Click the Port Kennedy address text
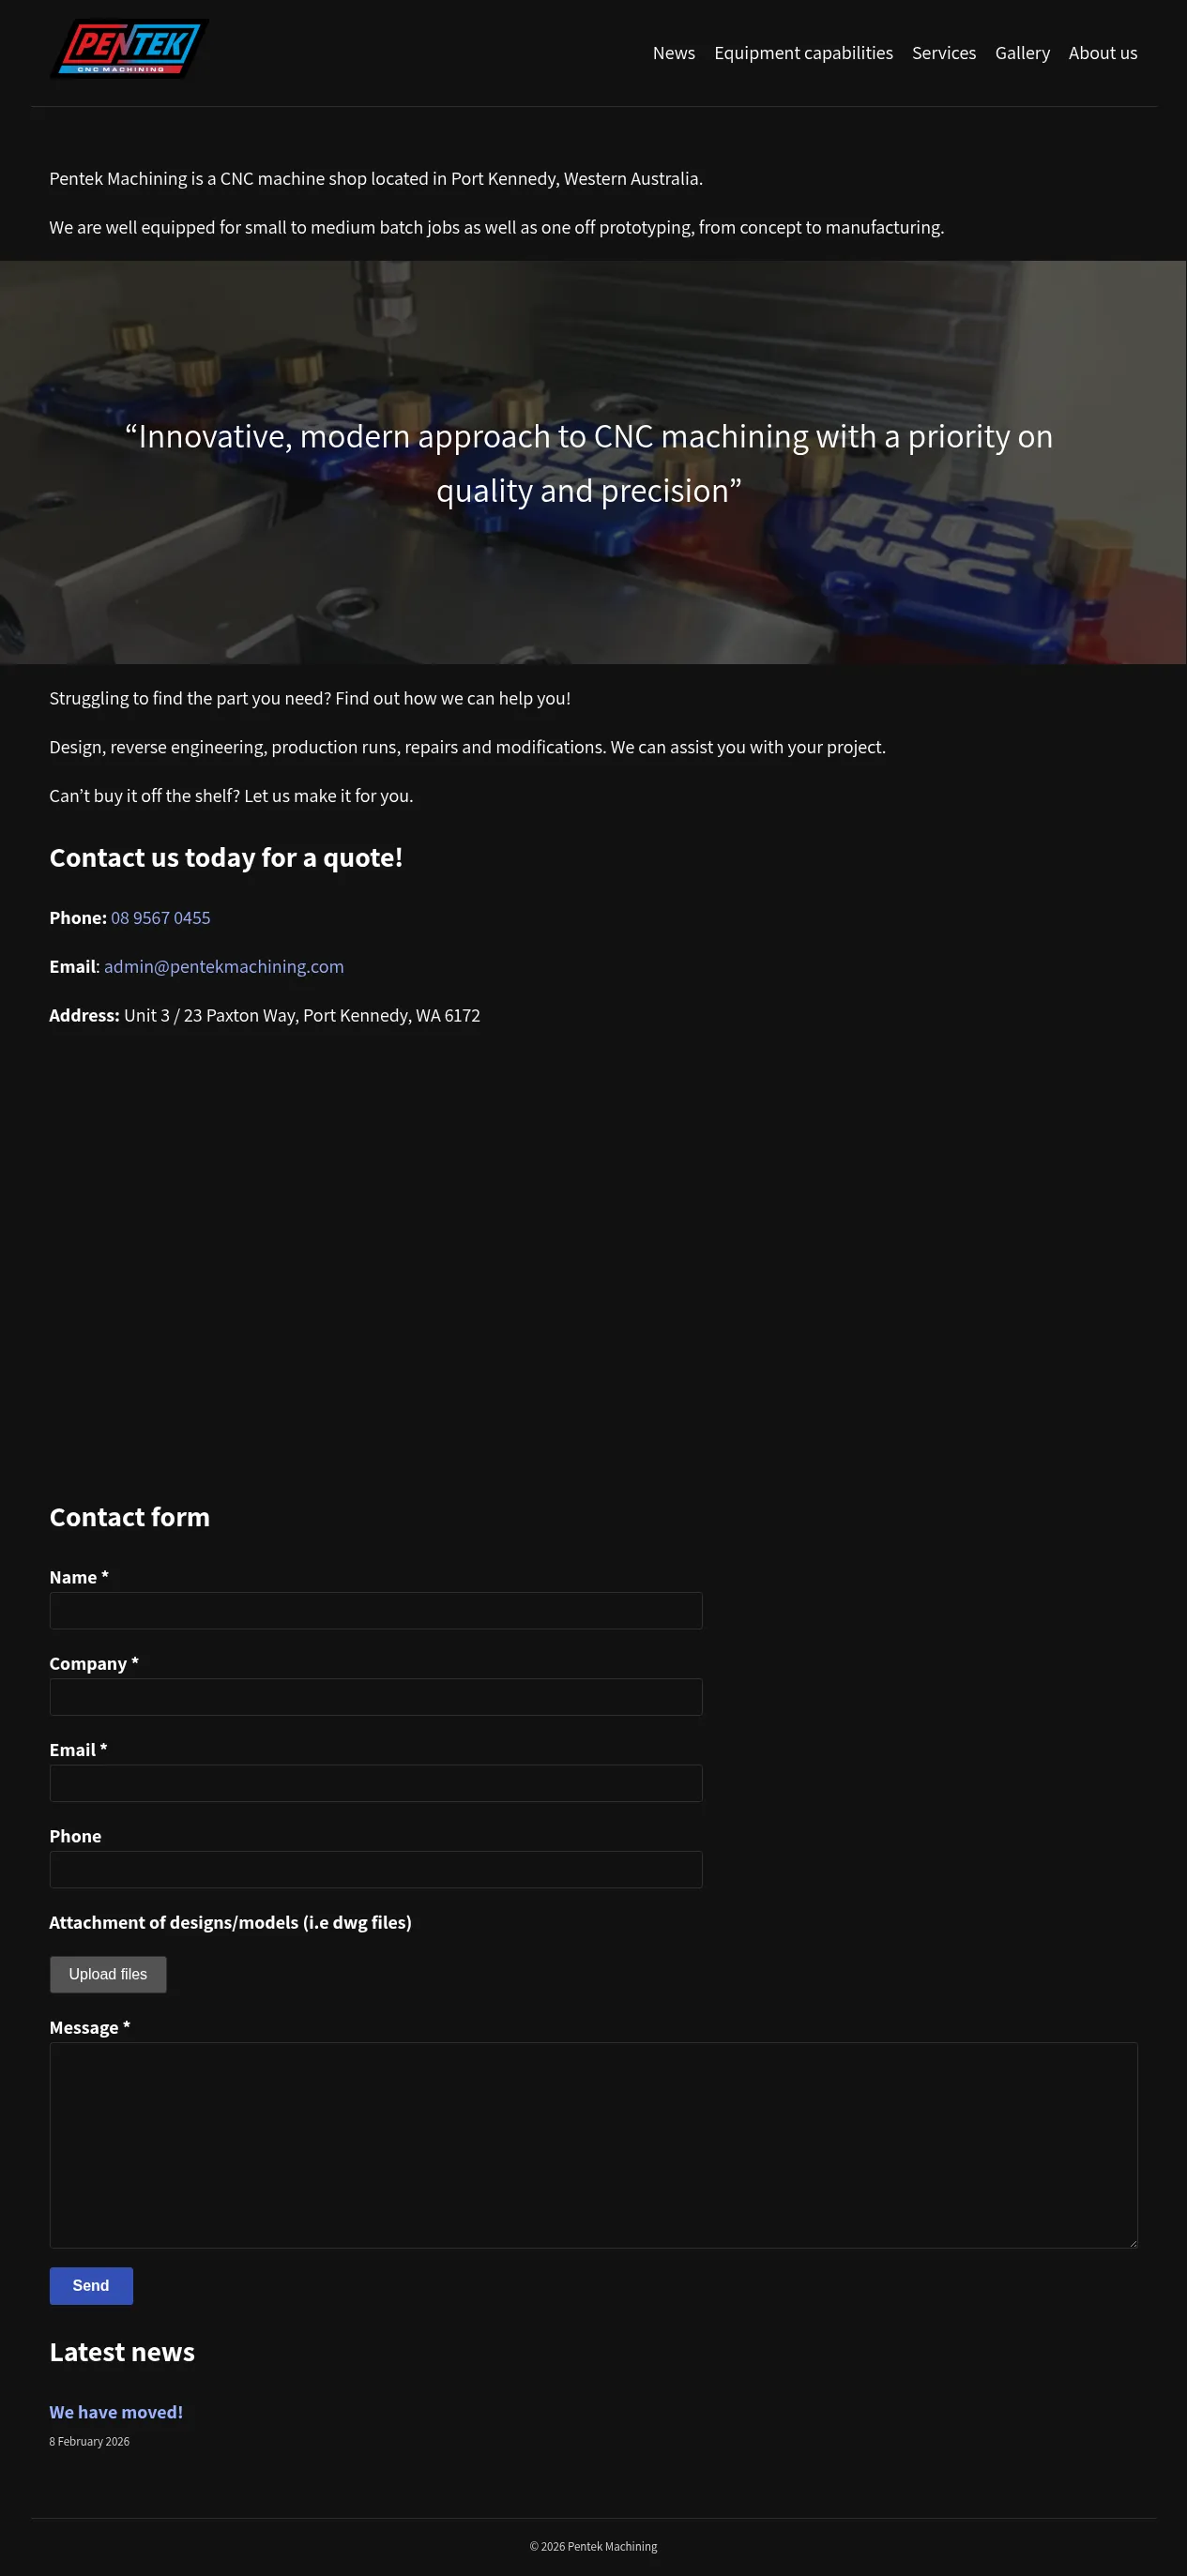Screen dimensions: 1187x2576 [301, 1016]
